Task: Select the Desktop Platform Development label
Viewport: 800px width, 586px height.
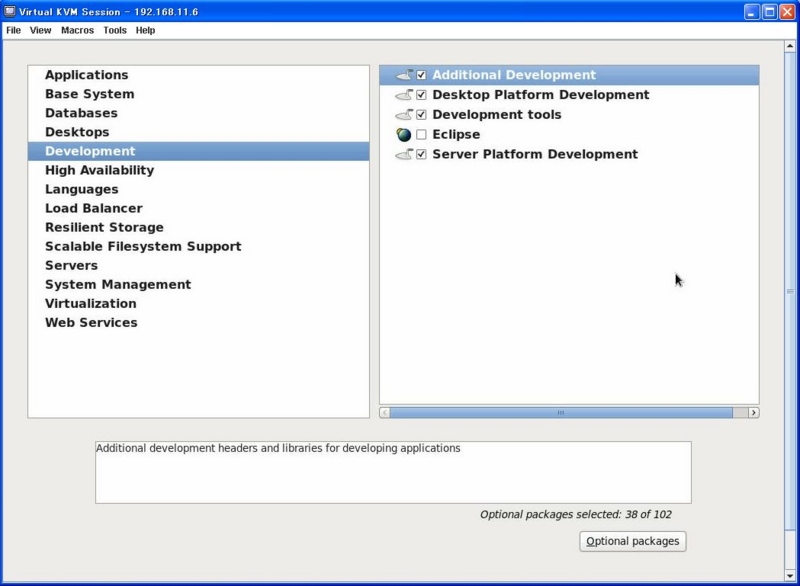Action: pyautogui.click(x=541, y=95)
